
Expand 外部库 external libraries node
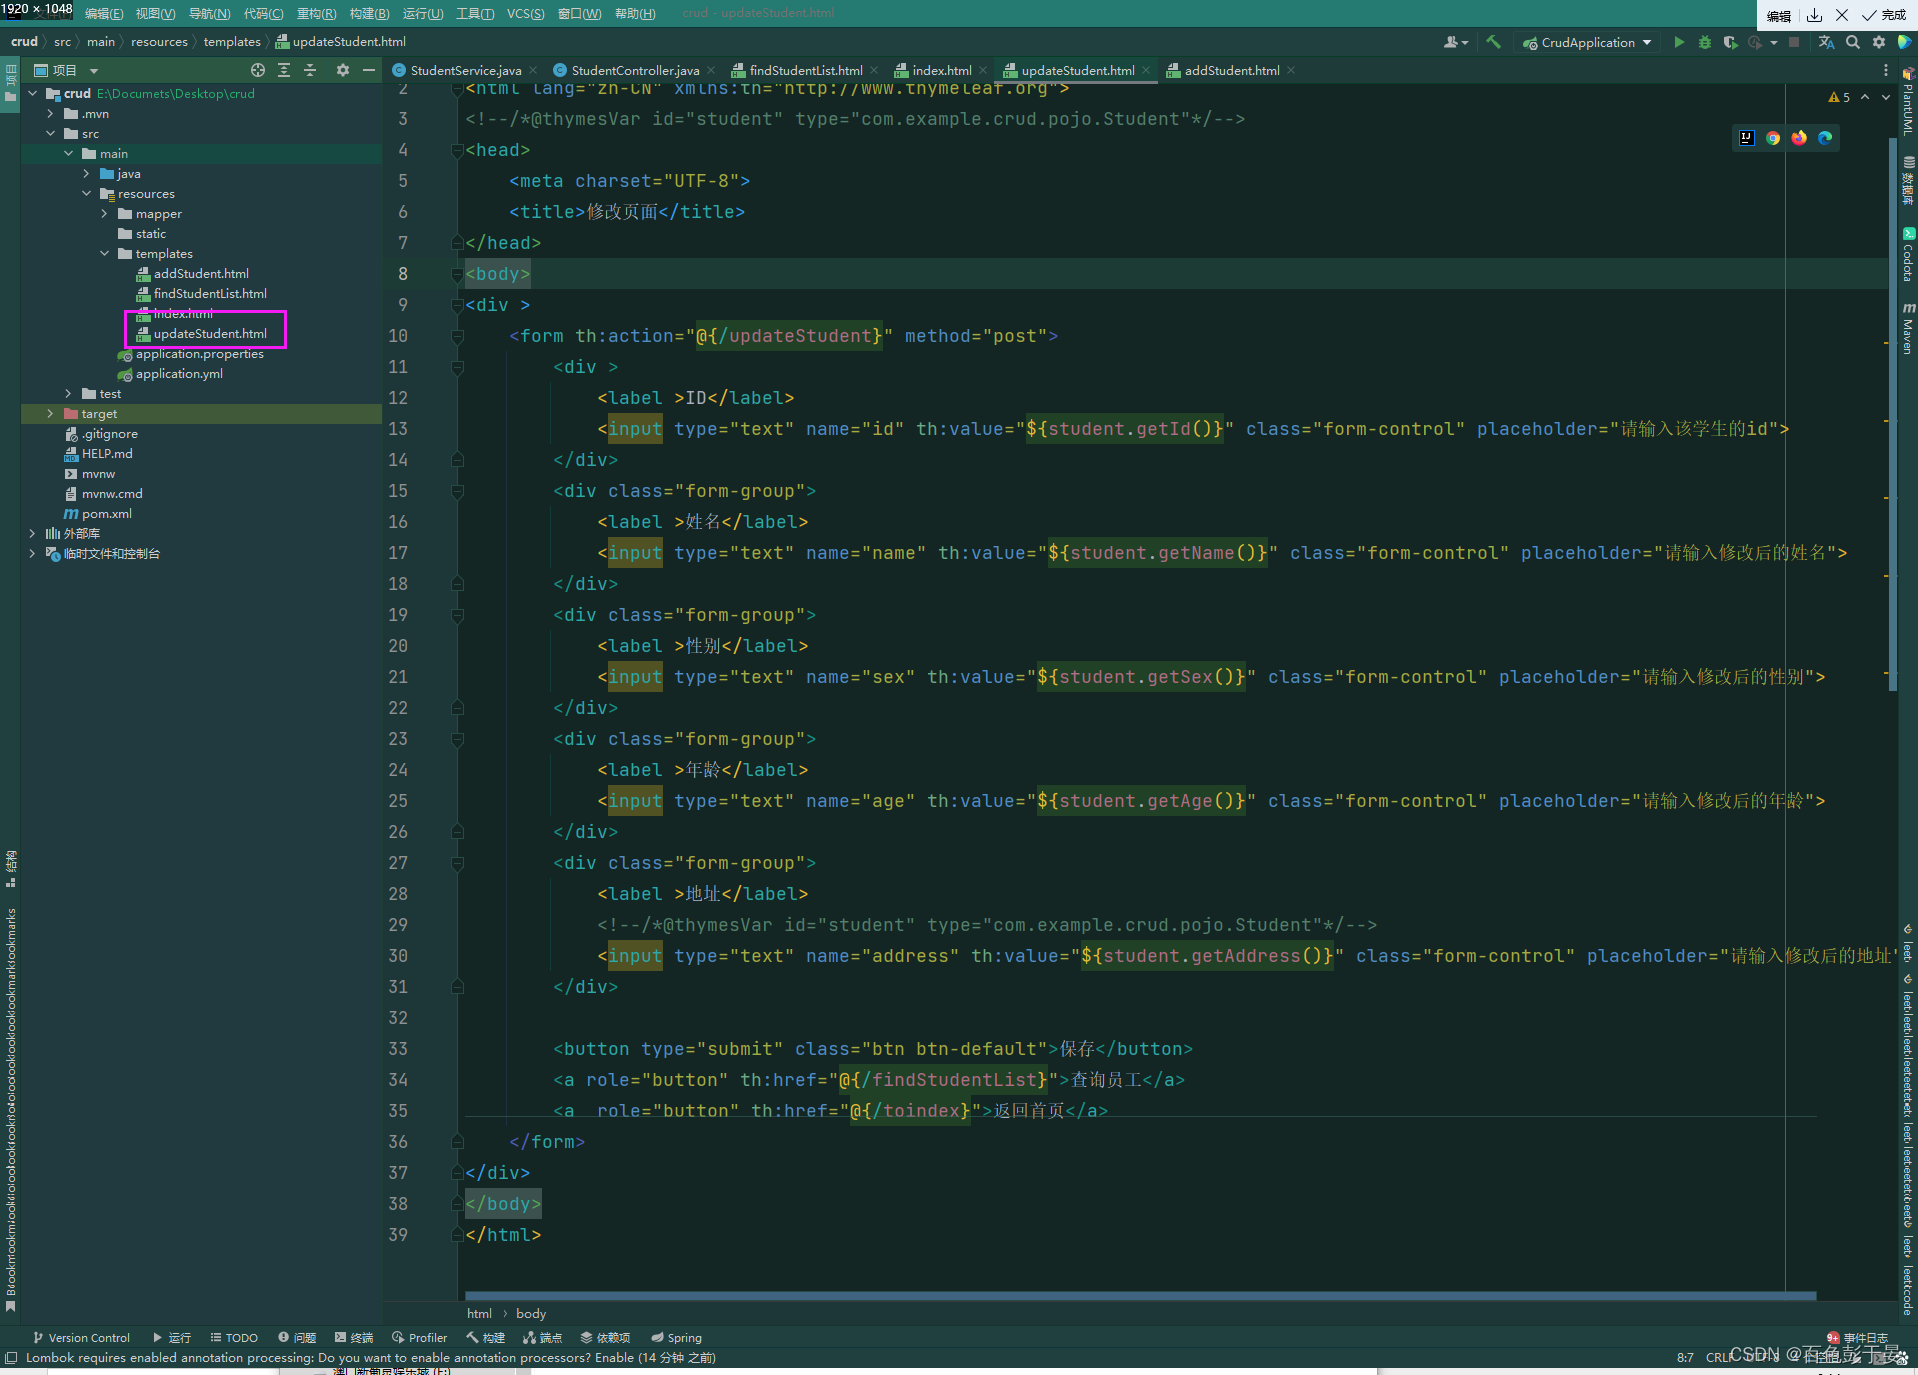pyautogui.click(x=32, y=533)
